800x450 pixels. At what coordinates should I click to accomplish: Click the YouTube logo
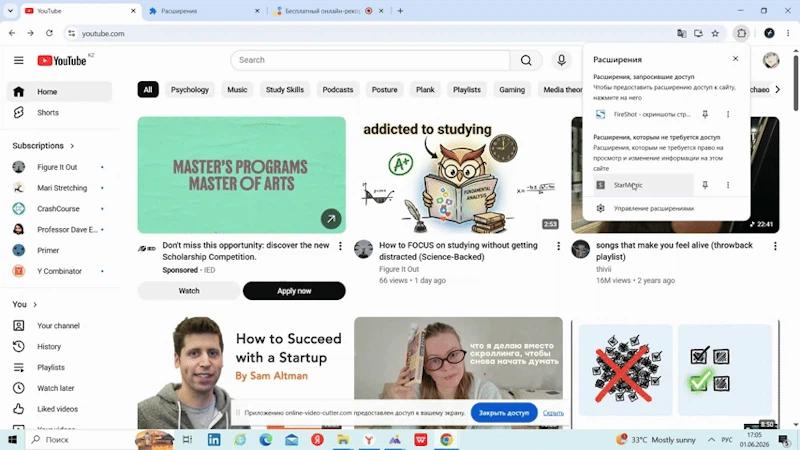62,61
